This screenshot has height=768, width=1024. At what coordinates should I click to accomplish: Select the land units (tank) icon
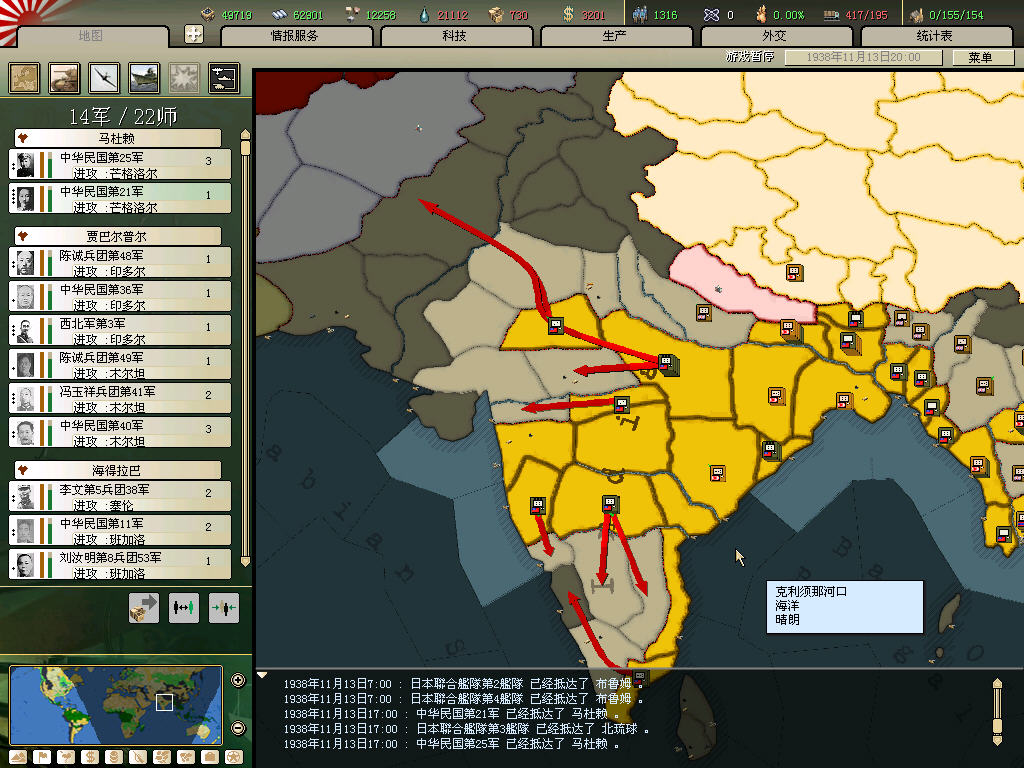(65, 78)
